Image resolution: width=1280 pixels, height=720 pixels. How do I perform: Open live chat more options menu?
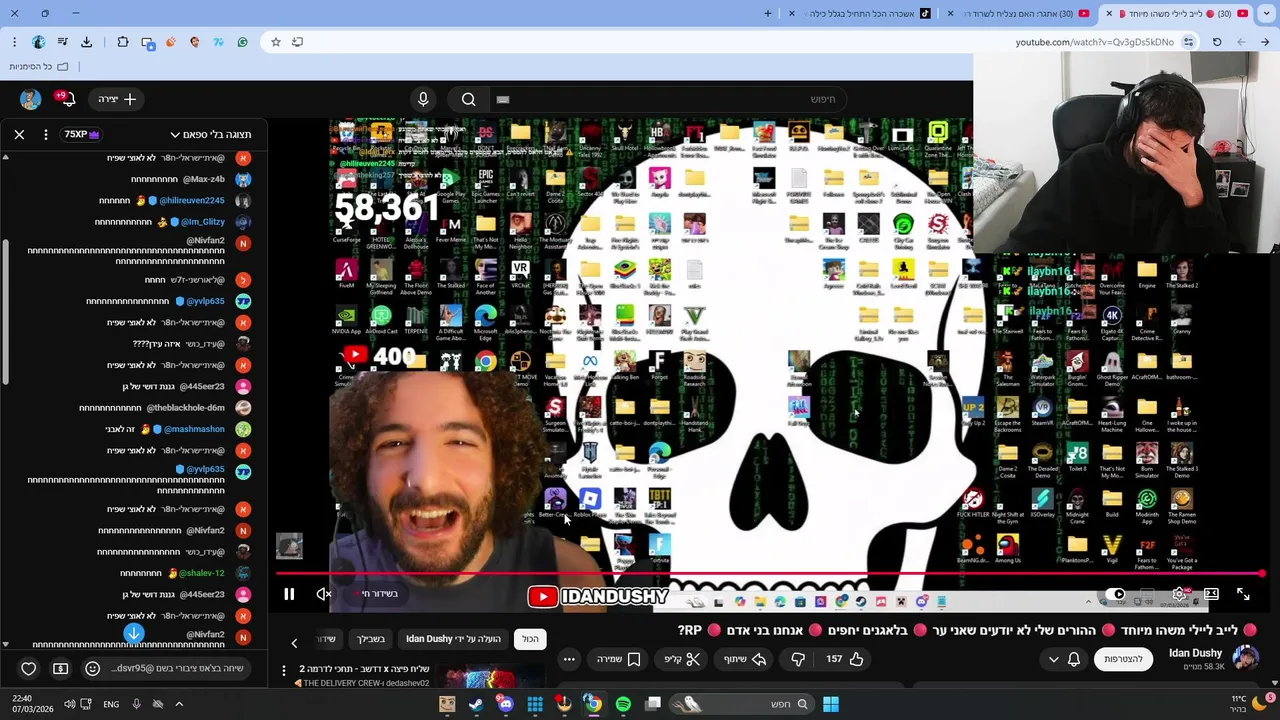45,134
